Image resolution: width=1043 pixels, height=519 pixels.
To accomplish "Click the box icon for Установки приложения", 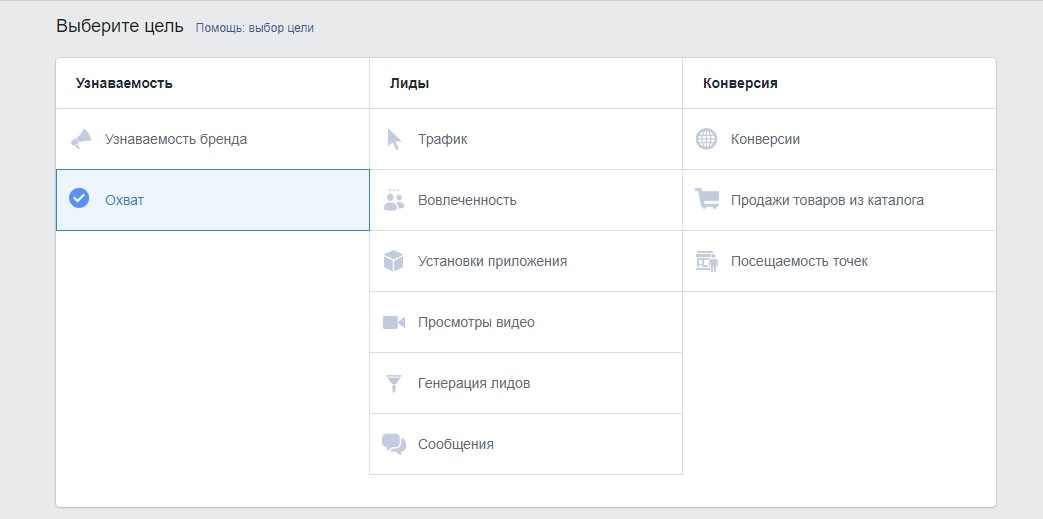I will click(x=394, y=261).
